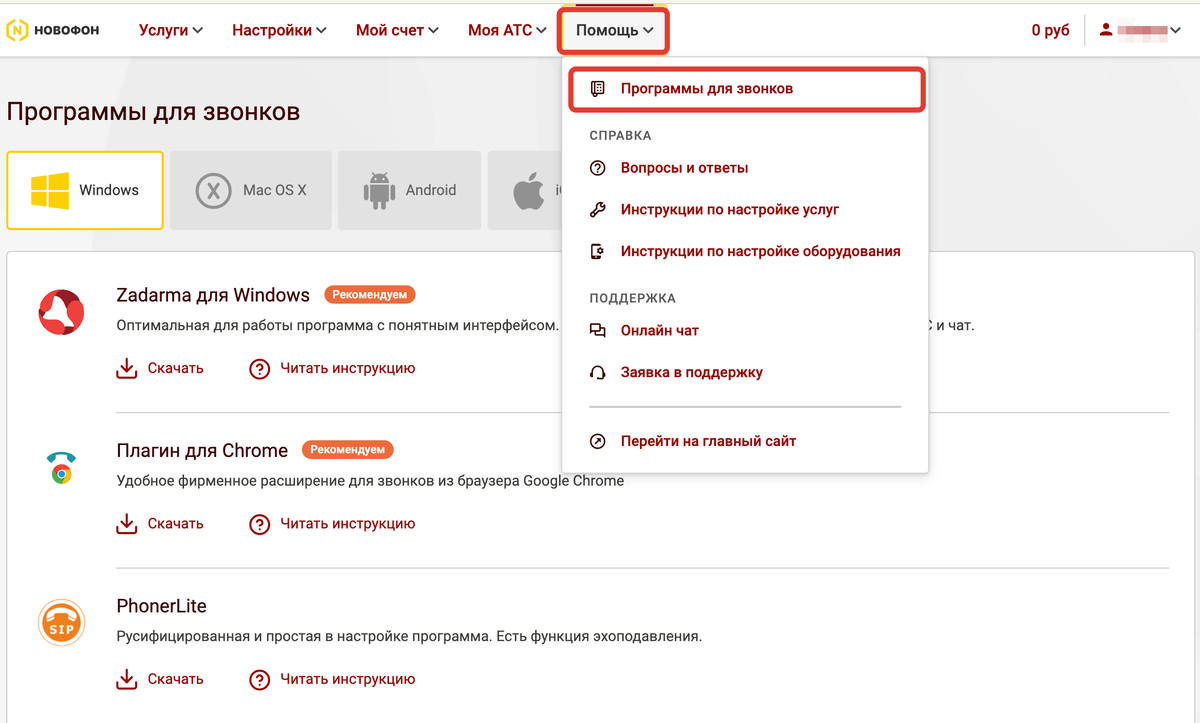
Task: Click the question mark icon beside Вопросы и ответы
Action: click(598, 168)
